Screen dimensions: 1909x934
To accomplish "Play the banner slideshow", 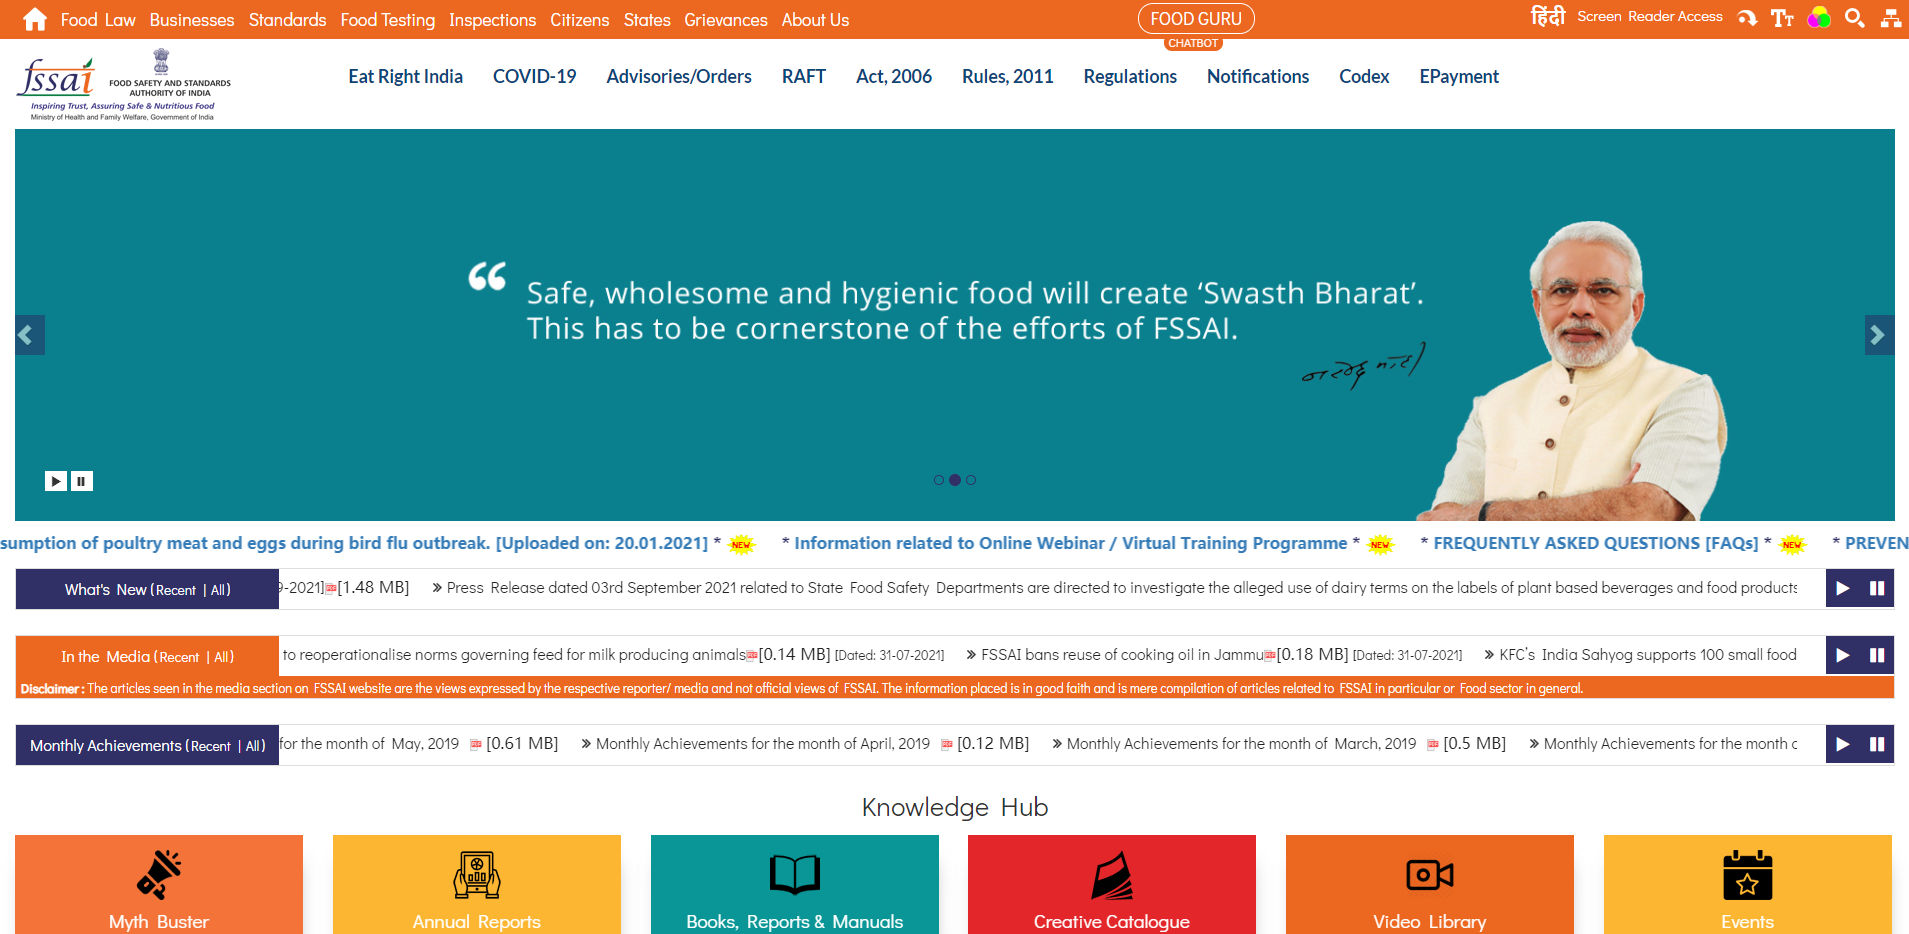I will pyautogui.click(x=56, y=481).
